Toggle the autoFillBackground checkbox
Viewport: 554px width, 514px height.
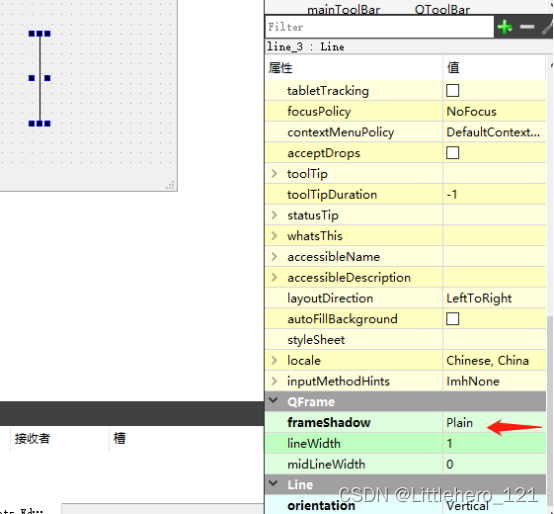[x=453, y=319]
